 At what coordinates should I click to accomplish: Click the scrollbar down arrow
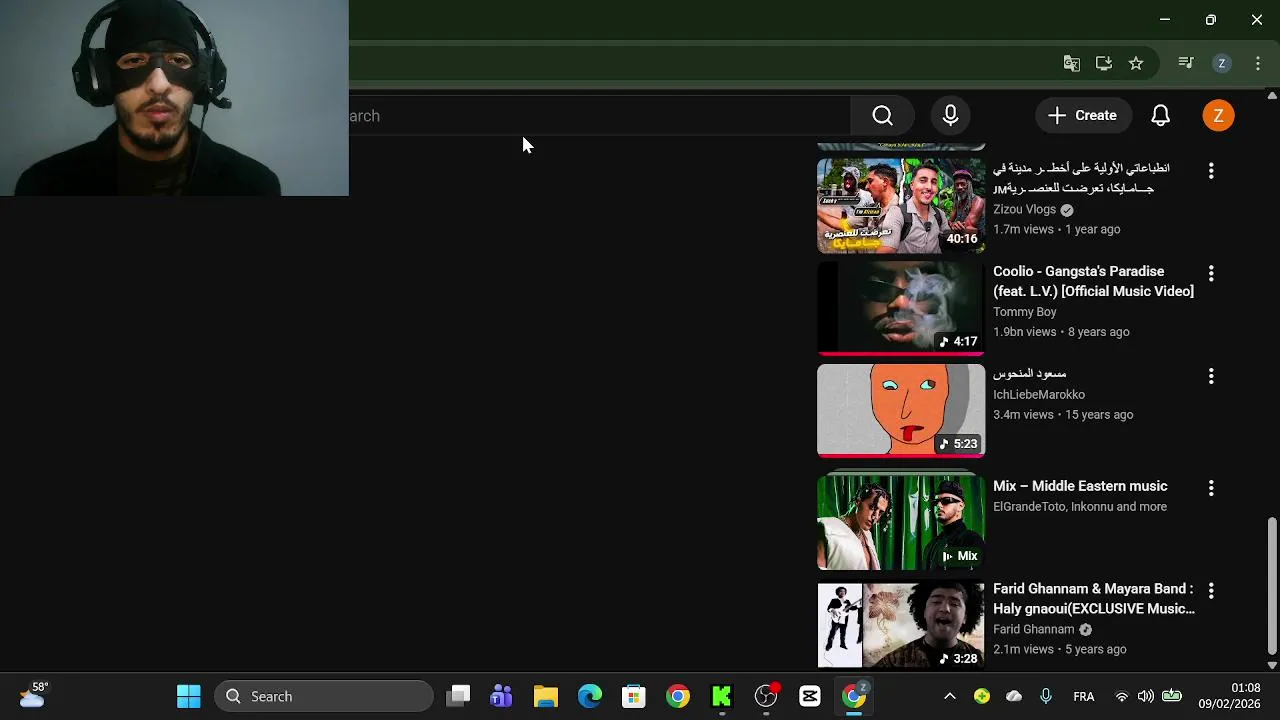[x=1272, y=665]
